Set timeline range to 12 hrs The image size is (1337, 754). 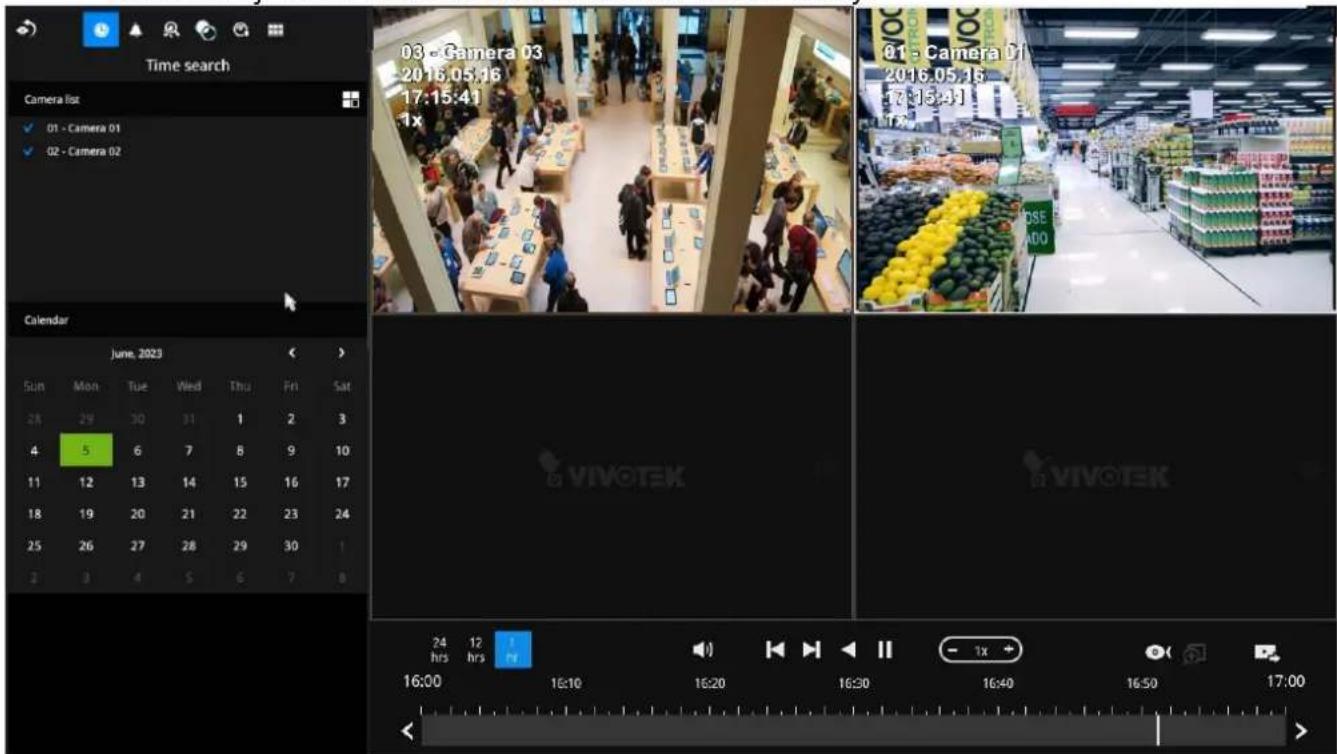tap(477, 650)
